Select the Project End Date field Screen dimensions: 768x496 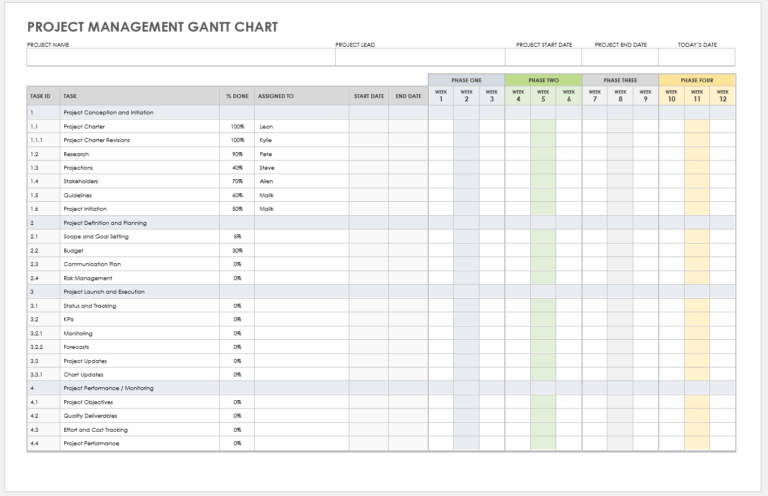[620, 57]
